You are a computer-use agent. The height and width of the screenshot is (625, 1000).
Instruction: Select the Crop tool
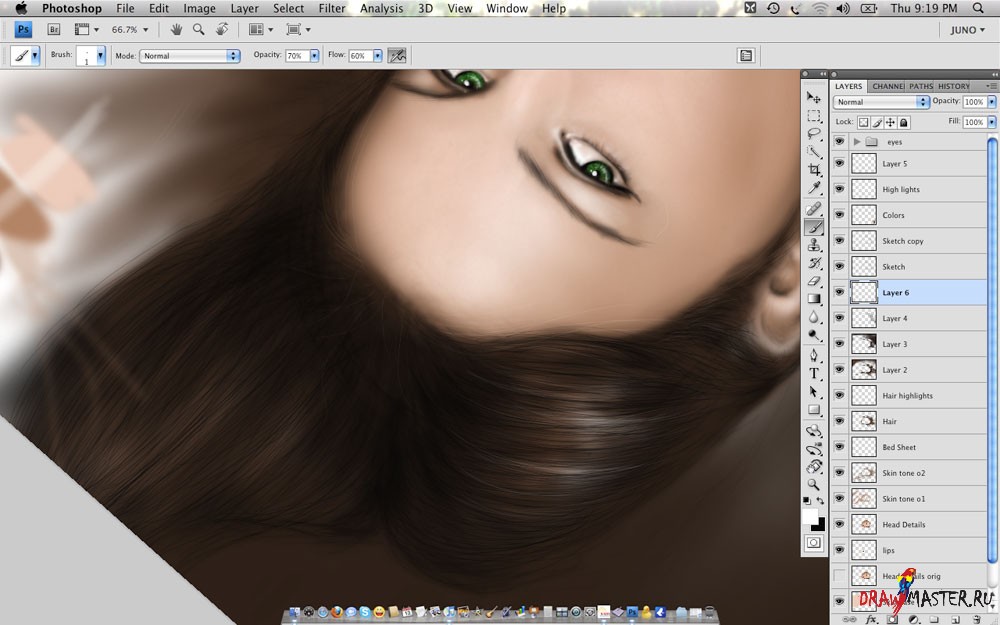click(814, 170)
